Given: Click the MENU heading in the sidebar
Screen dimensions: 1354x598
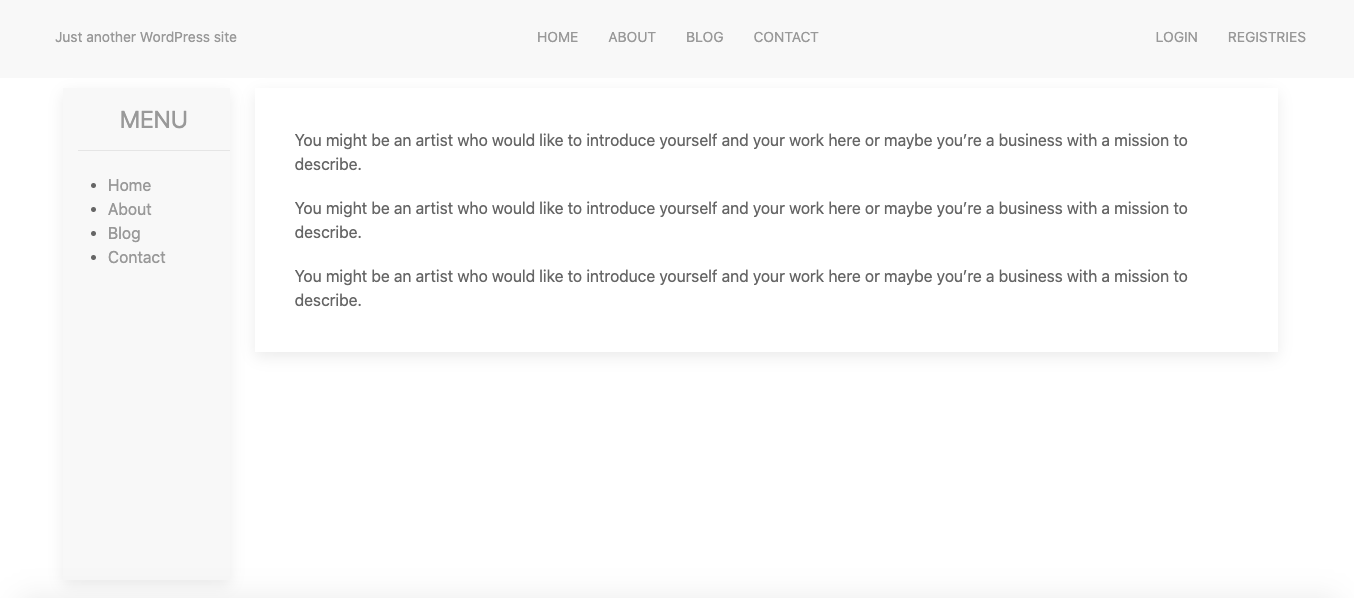Looking at the screenshot, I should [154, 120].
